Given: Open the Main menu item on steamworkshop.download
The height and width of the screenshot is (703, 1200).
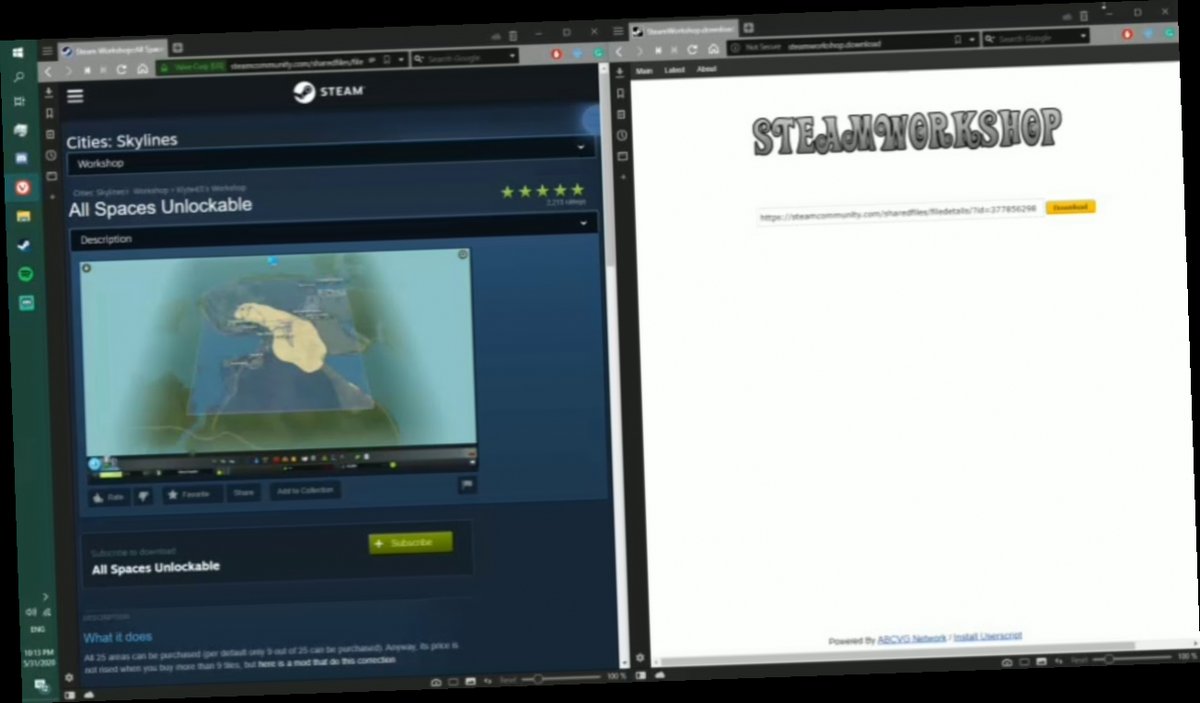Looking at the screenshot, I should point(644,70).
